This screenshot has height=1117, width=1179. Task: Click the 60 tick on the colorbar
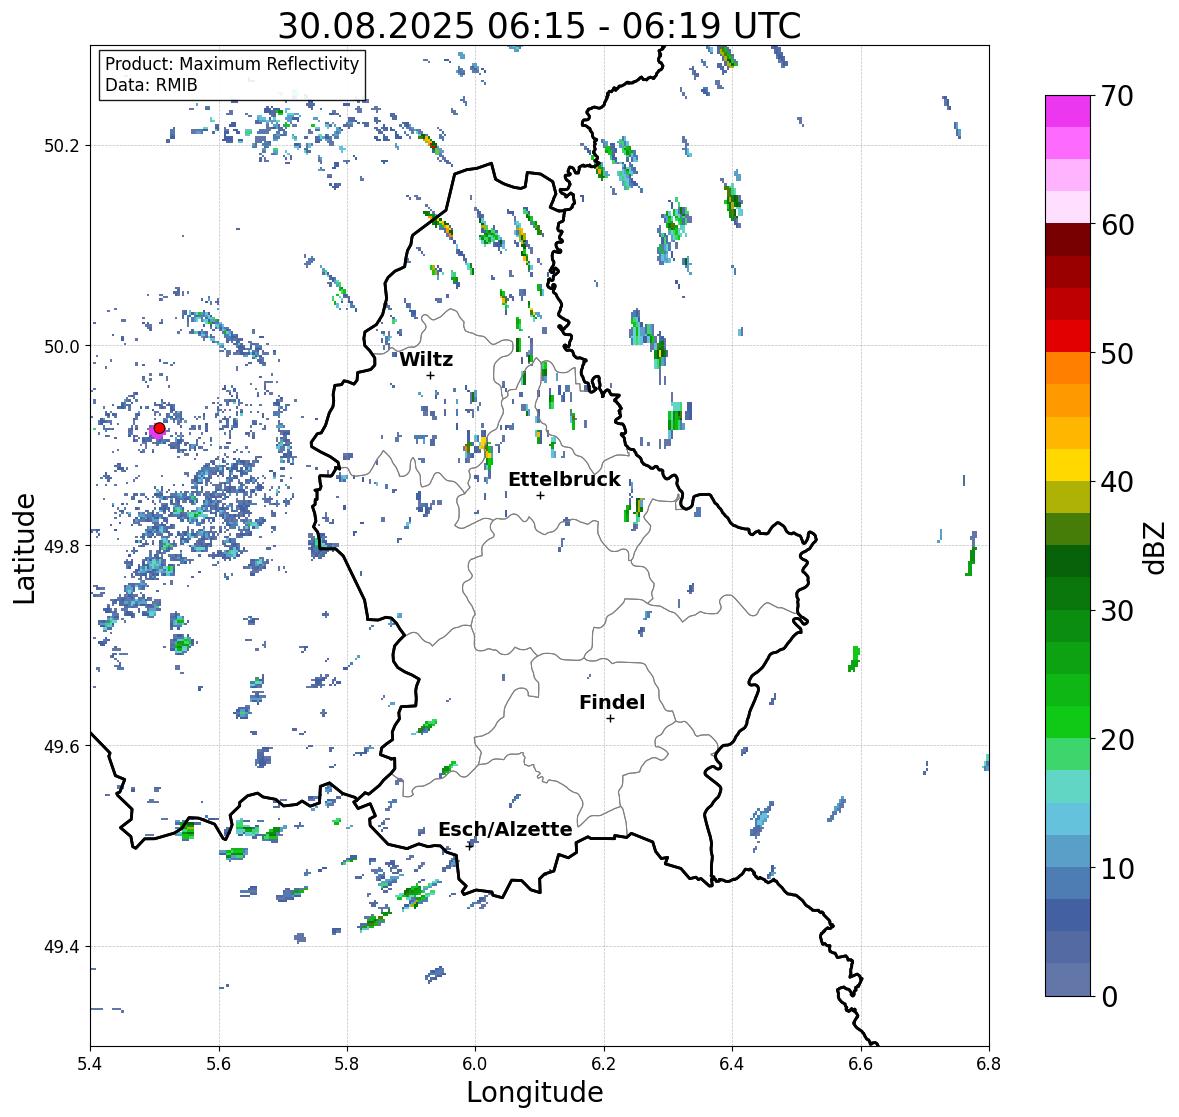1117,225
